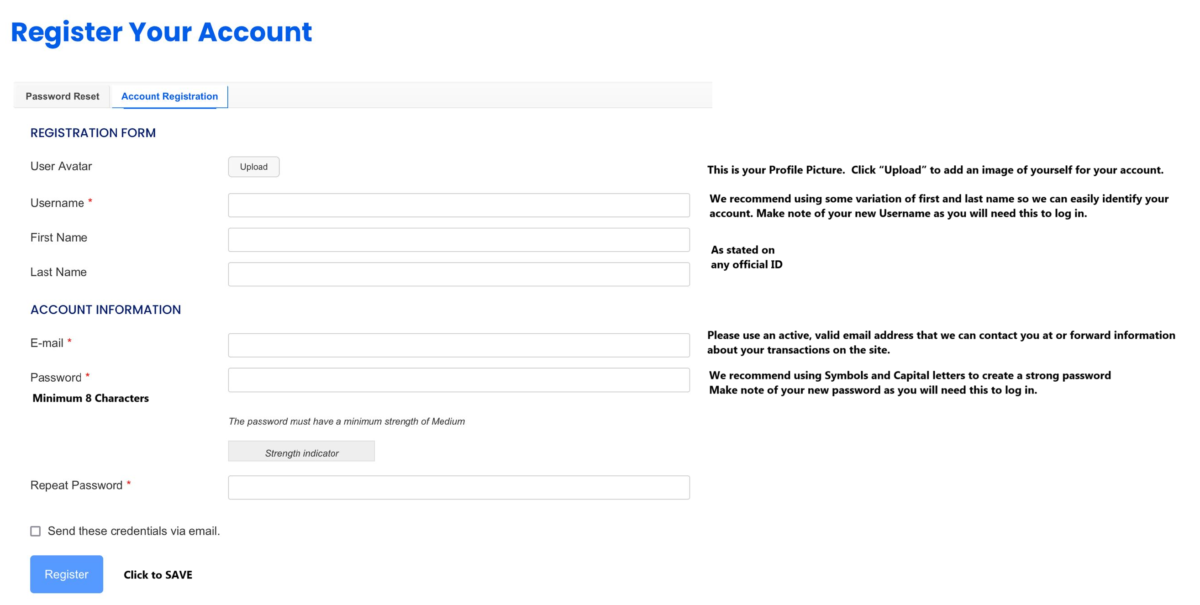Click the password Strength indicator bar
Screen dimensions: 1200x605
(x=301, y=452)
